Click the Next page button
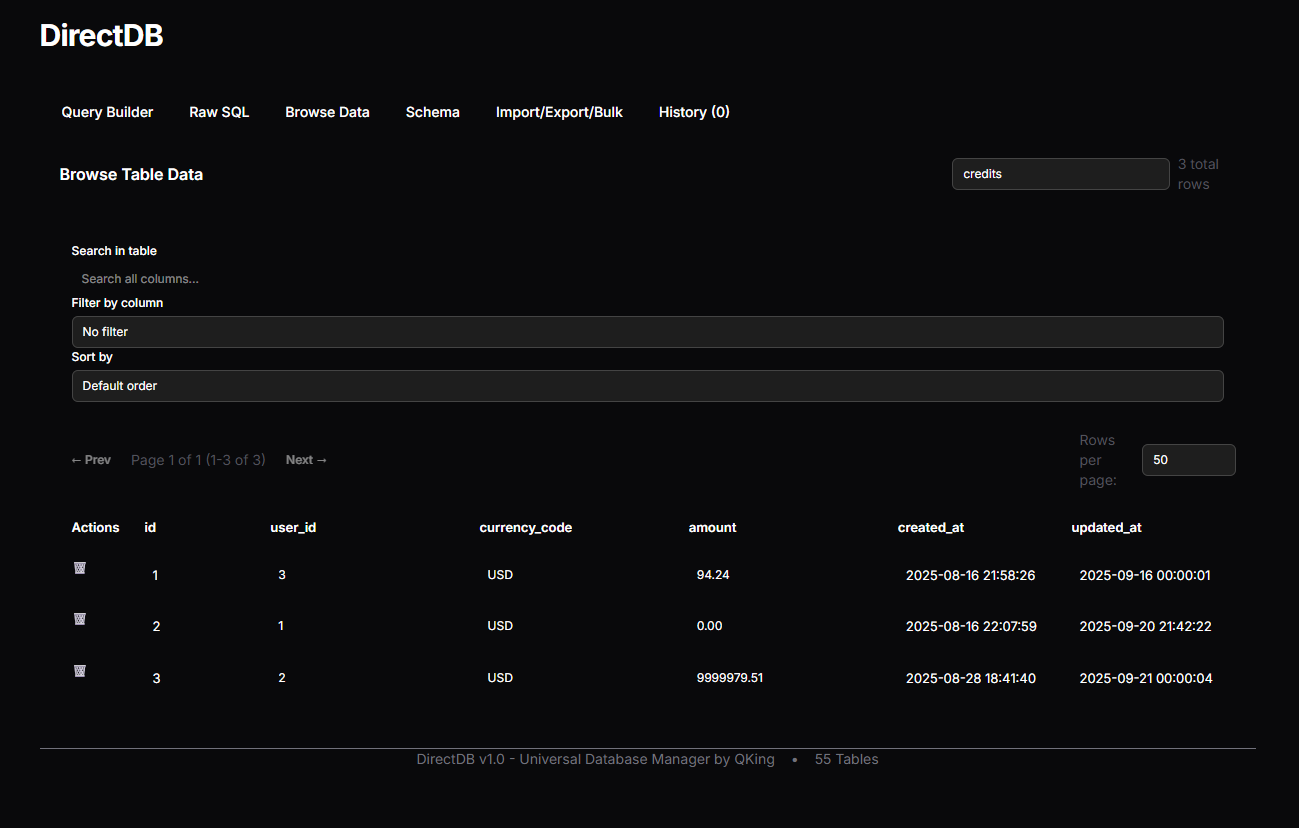This screenshot has height=828, width=1299. (x=306, y=460)
